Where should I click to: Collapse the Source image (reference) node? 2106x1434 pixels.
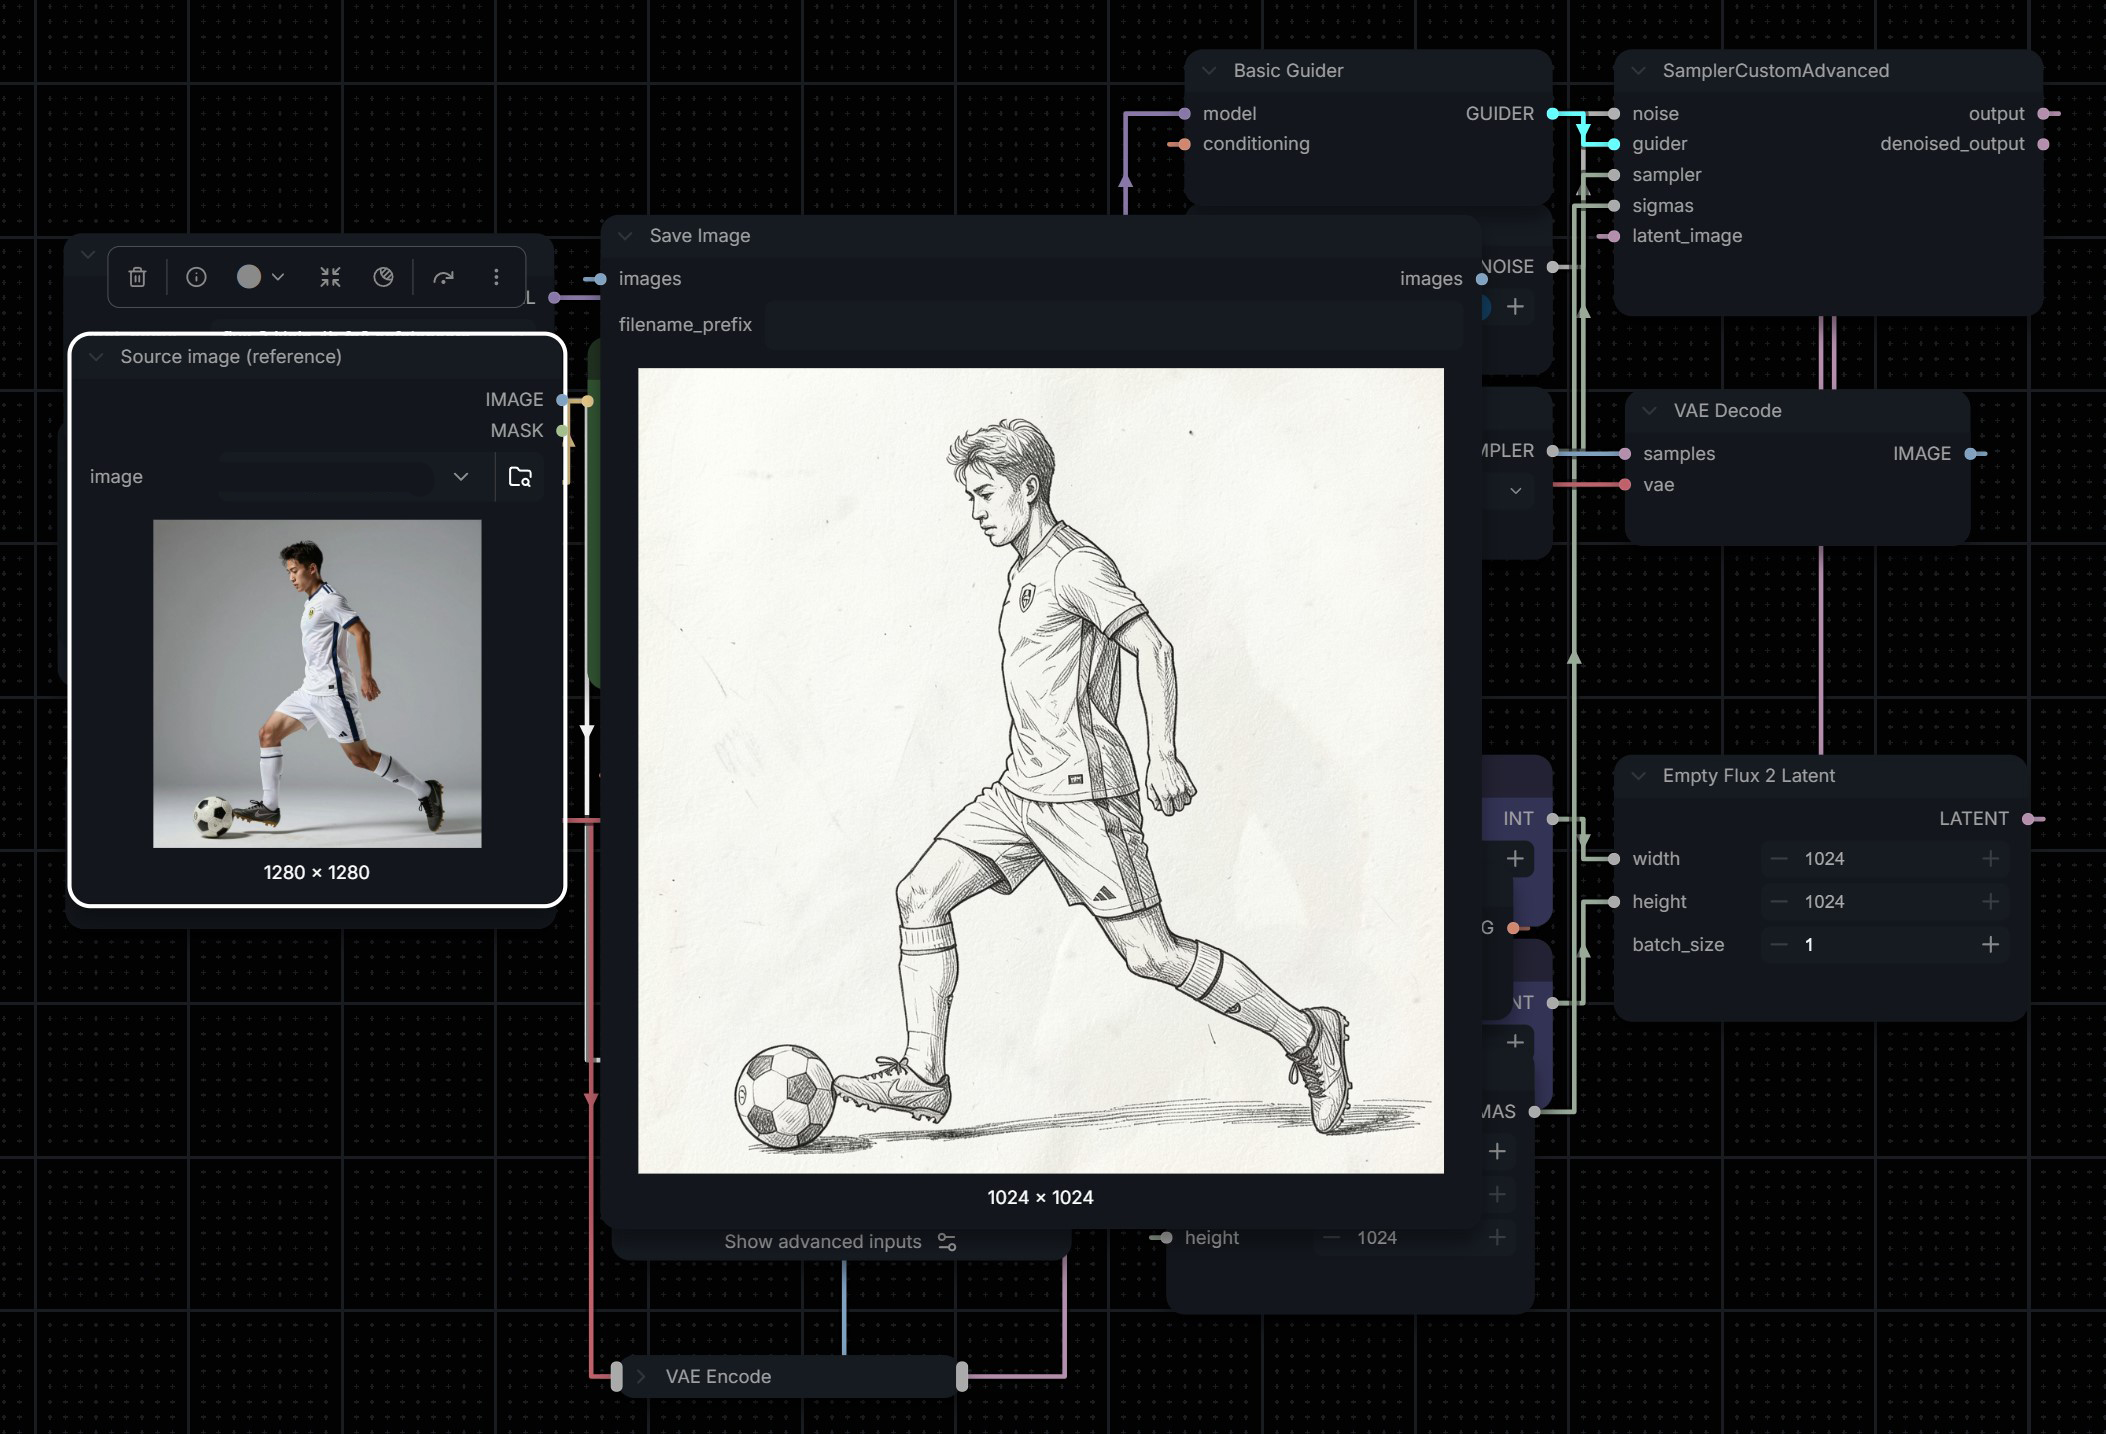[x=97, y=357]
